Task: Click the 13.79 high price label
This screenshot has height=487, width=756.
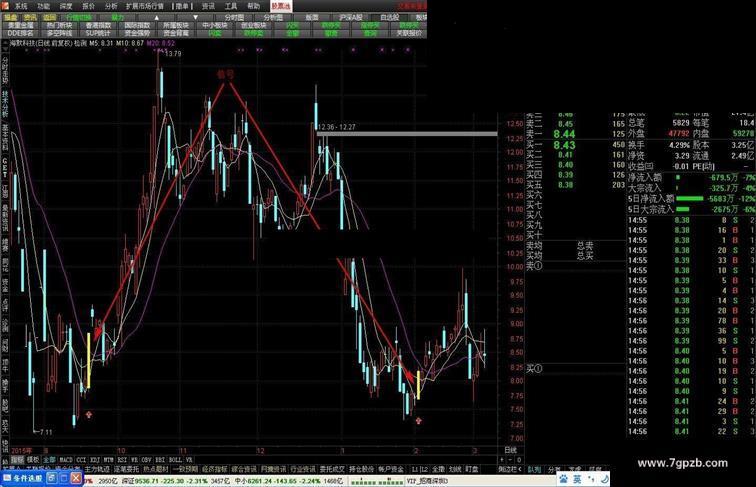Action: (x=173, y=54)
